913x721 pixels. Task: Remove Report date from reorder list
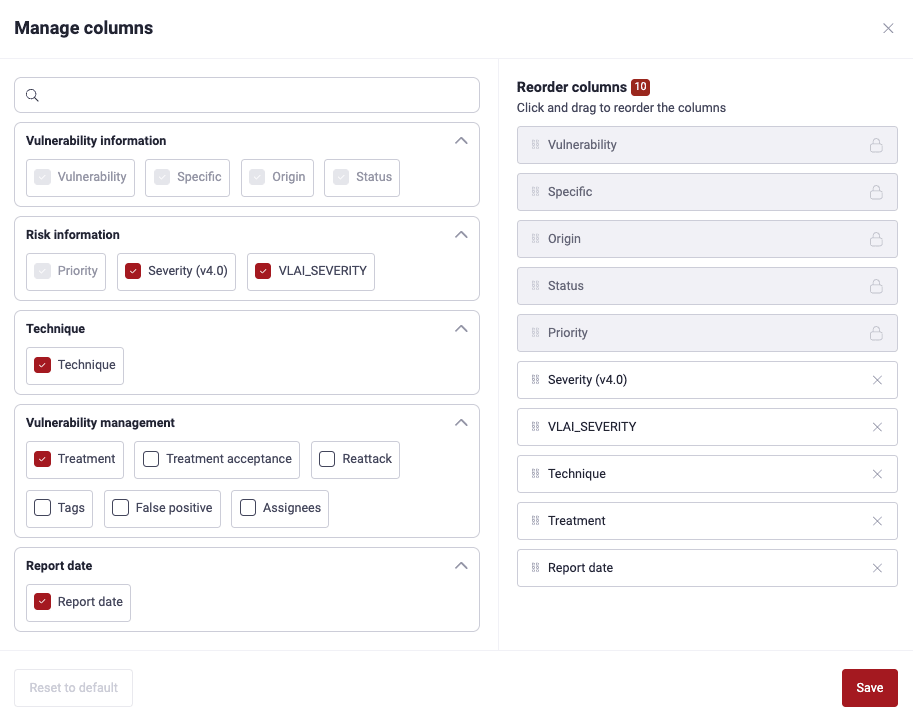877,568
